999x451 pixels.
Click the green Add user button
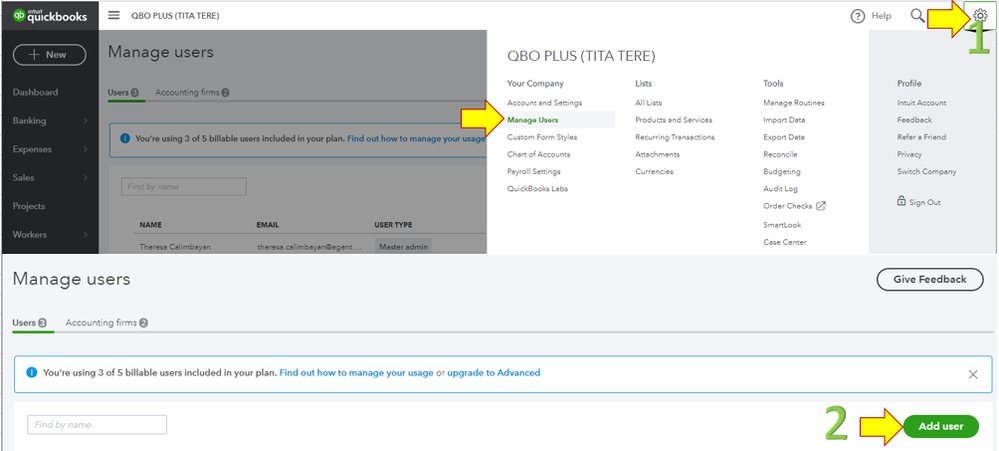point(940,426)
